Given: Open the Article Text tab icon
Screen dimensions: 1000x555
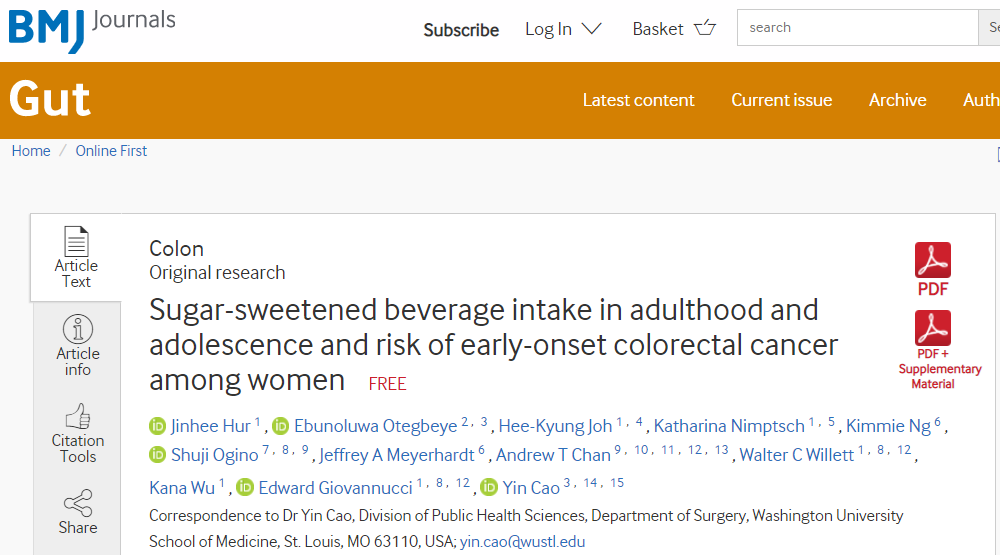Looking at the screenshot, I should click(x=76, y=241).
